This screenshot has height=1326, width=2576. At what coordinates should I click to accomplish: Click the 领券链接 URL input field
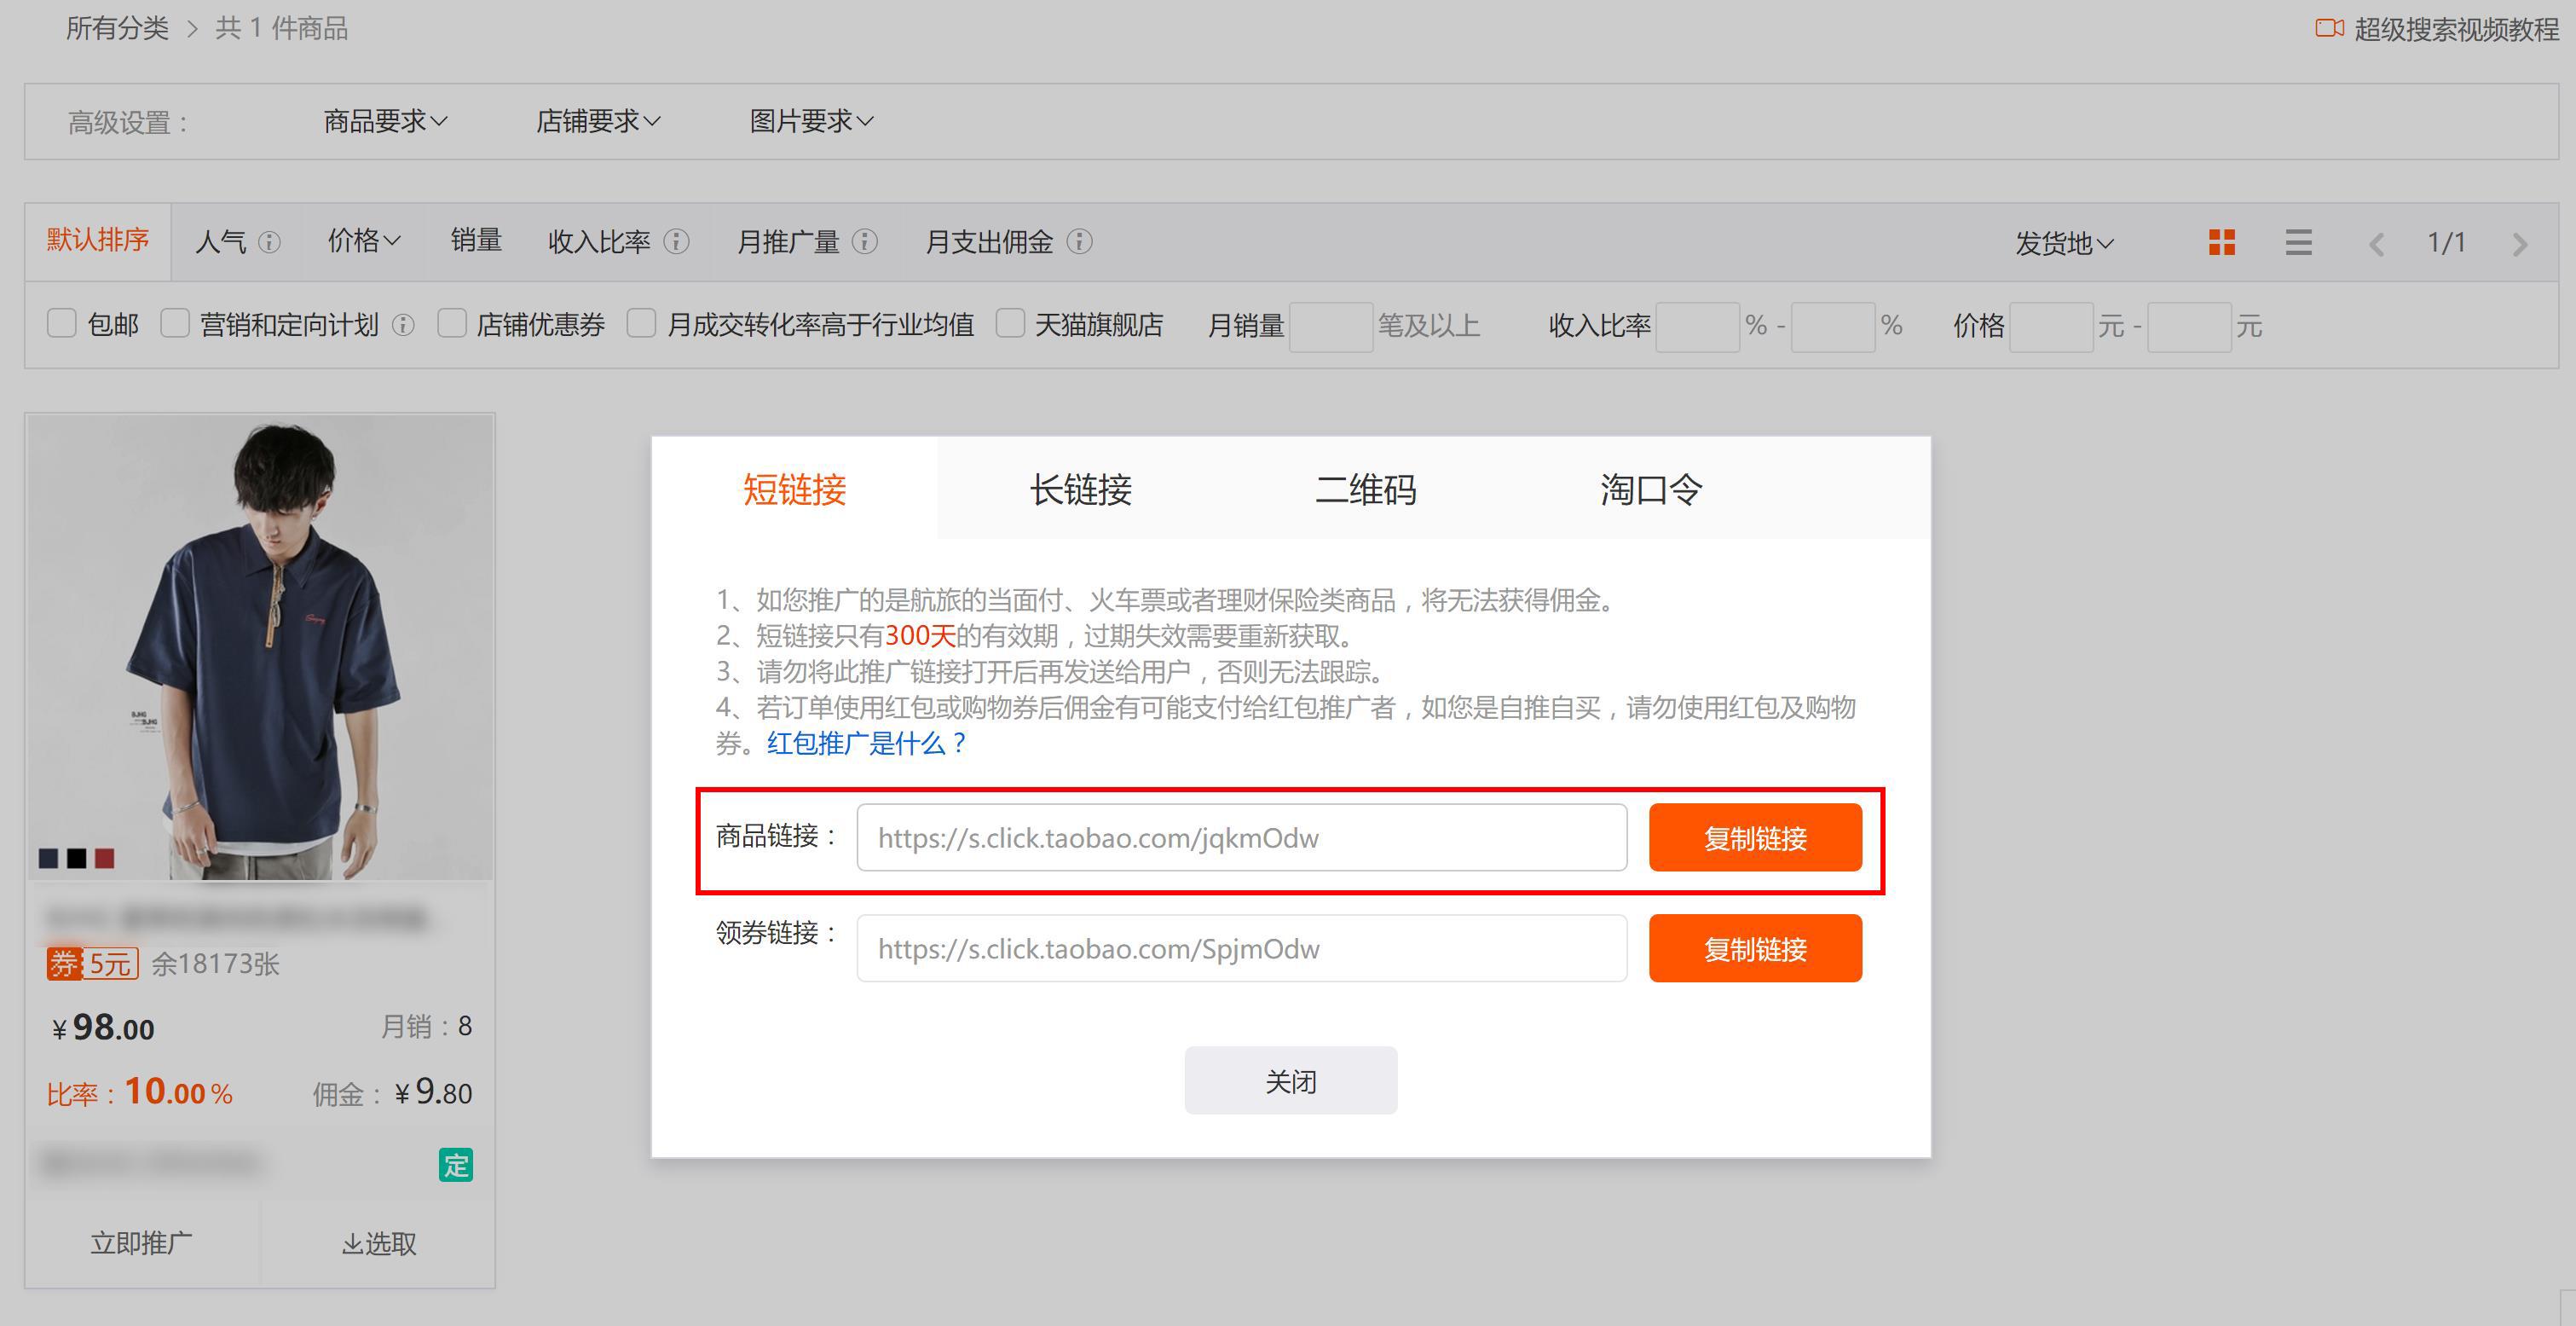pos(1240,948)
